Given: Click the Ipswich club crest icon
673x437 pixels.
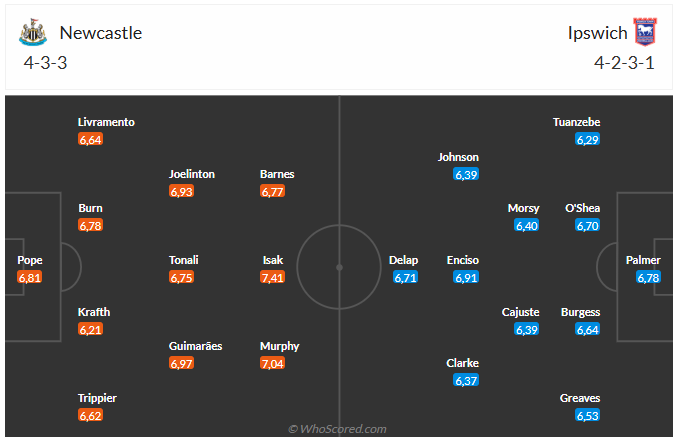Looking at the screenshot, I should [644, 33].
